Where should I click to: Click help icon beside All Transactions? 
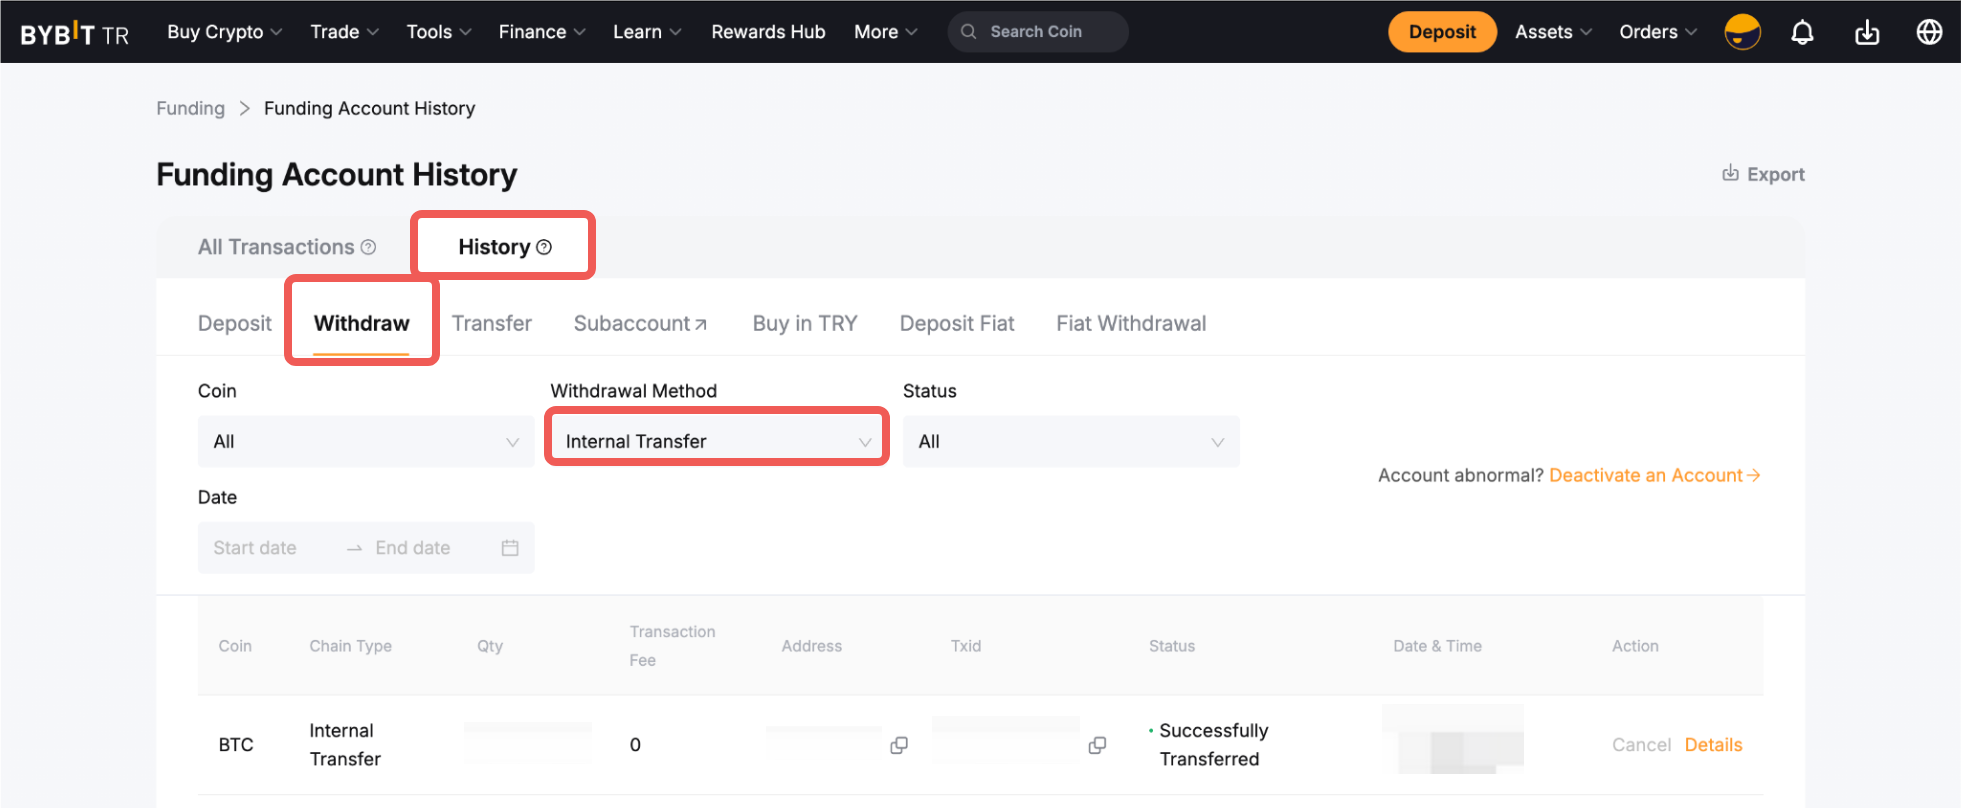(x=368, y=247)
